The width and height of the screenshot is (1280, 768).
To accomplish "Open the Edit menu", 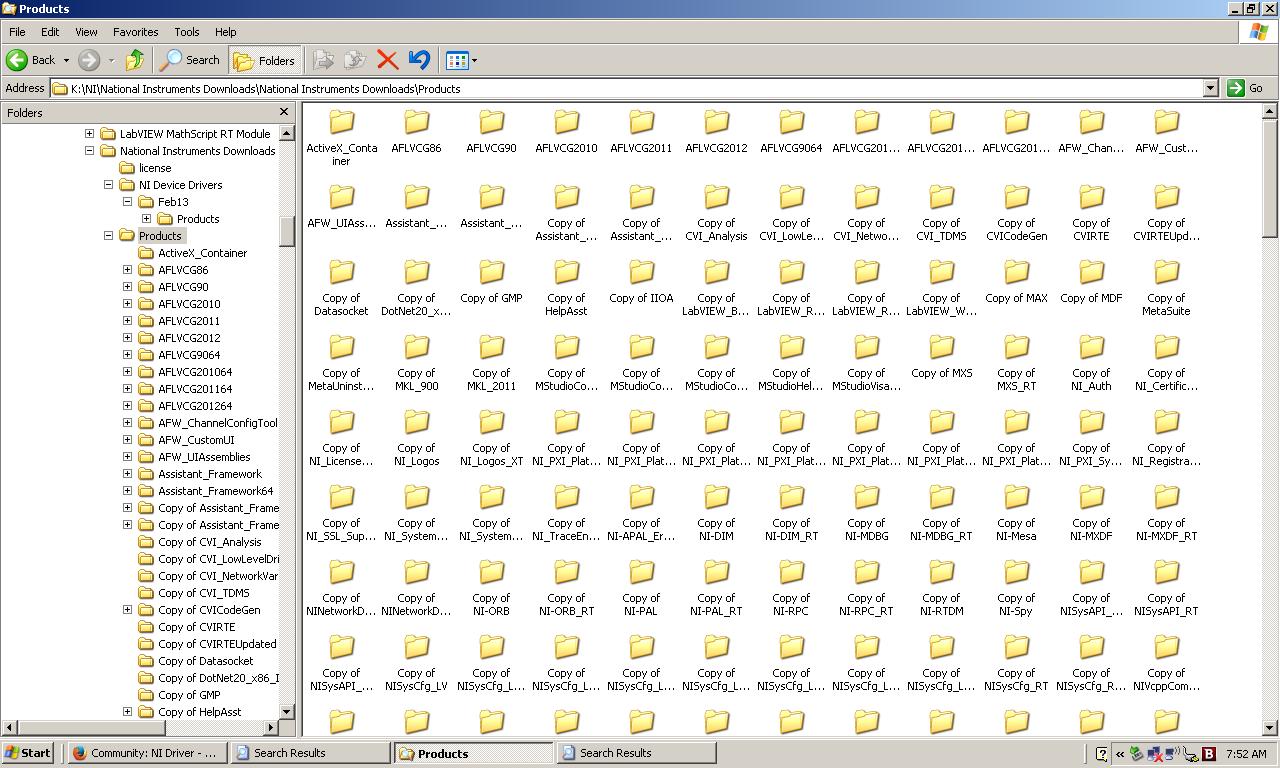I will click(50, 32).
